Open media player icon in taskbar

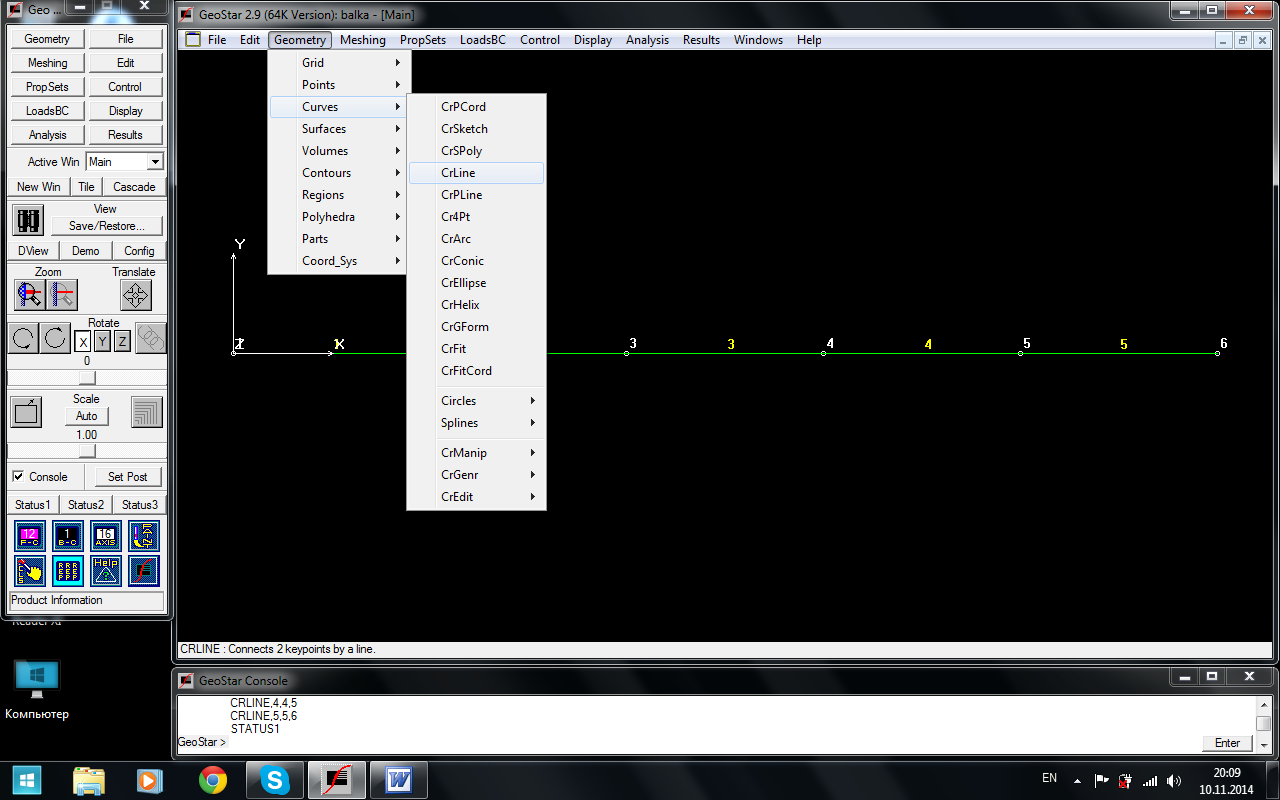(x=150, y=780)
